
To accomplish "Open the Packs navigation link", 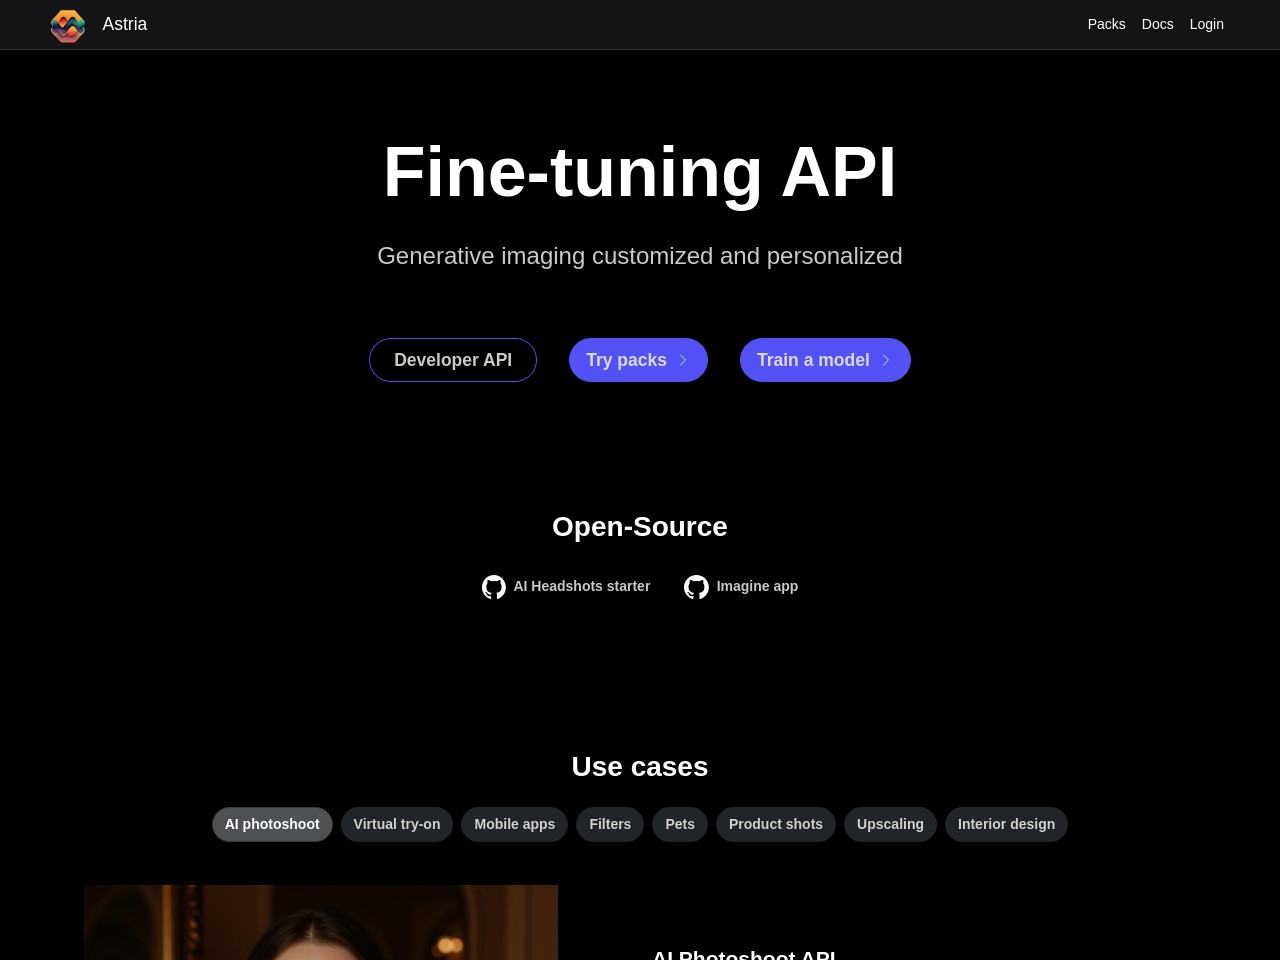I will tap(1106, 24).
